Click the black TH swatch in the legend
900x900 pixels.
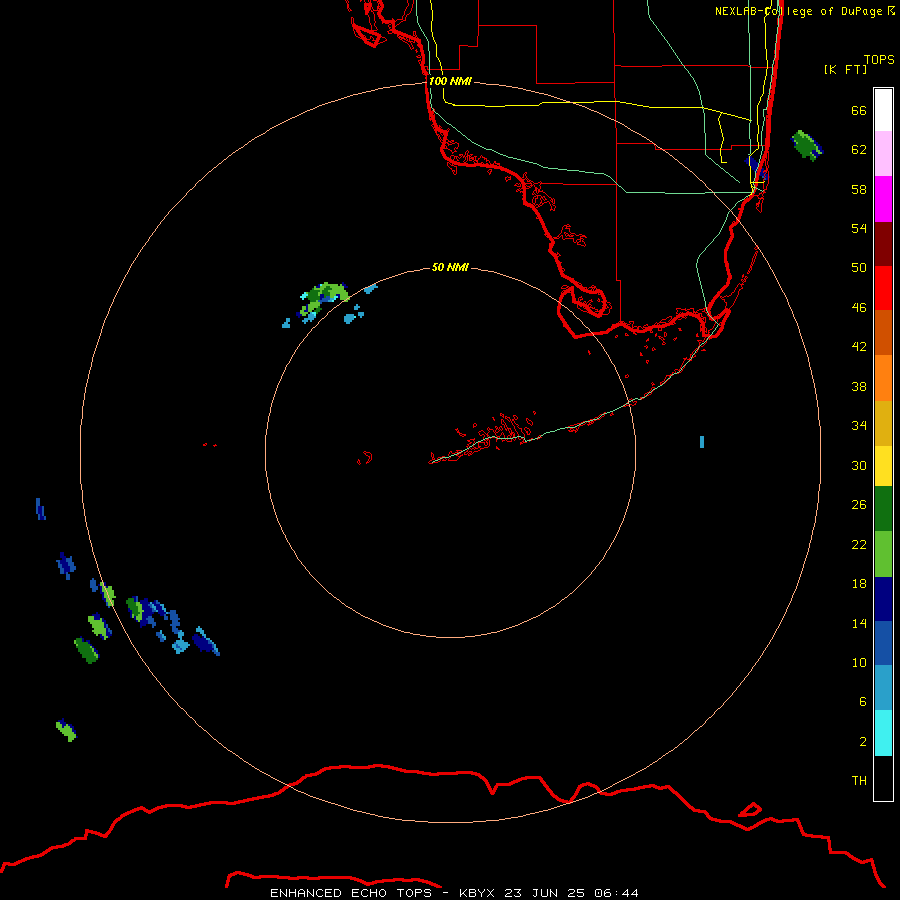pyautogui.click(x=883, y=778)
